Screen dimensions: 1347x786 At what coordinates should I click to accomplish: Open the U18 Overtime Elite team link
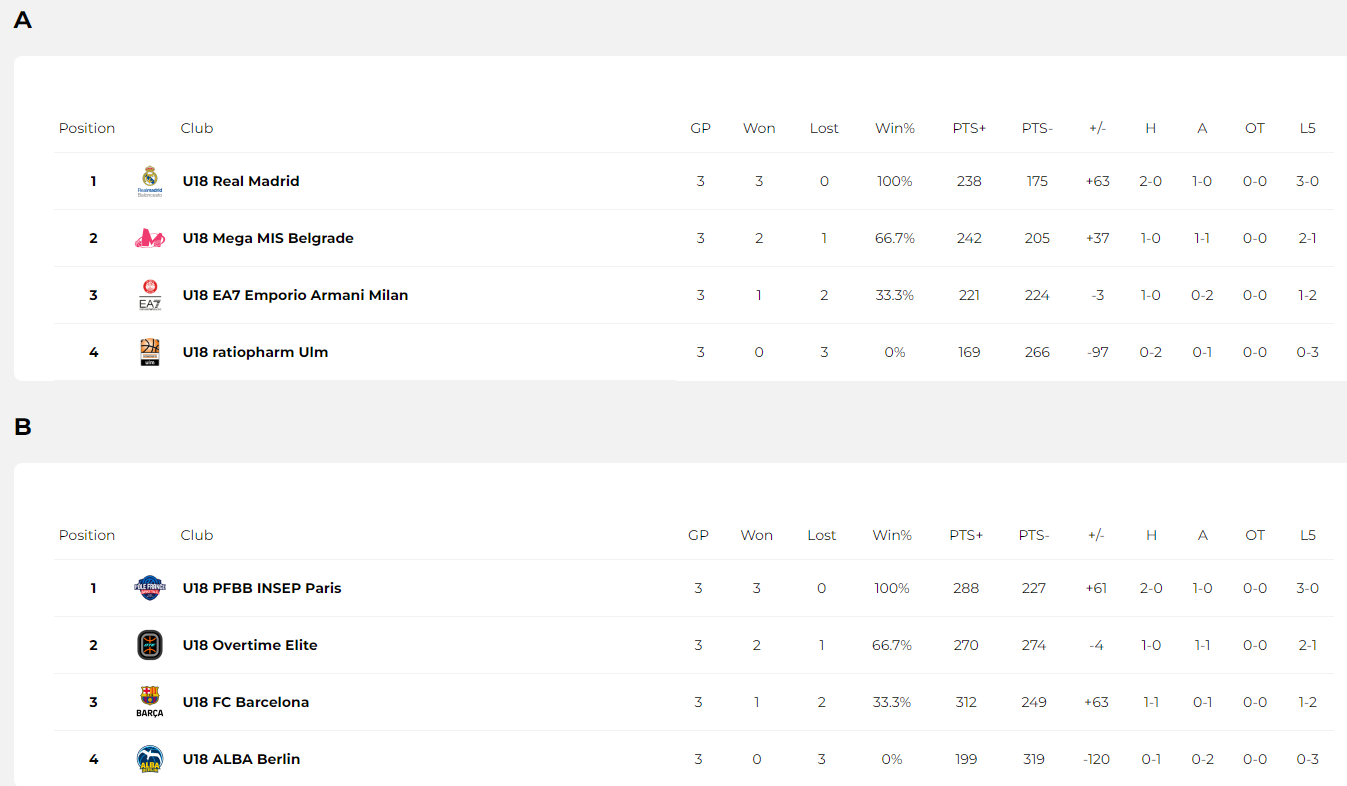[x=250, y=645]
